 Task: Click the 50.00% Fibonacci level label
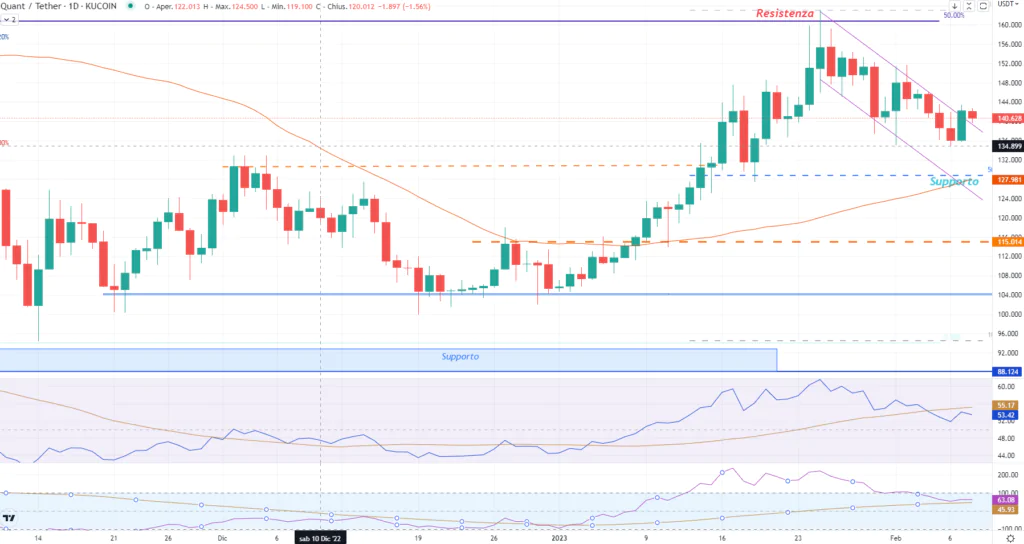953,15
